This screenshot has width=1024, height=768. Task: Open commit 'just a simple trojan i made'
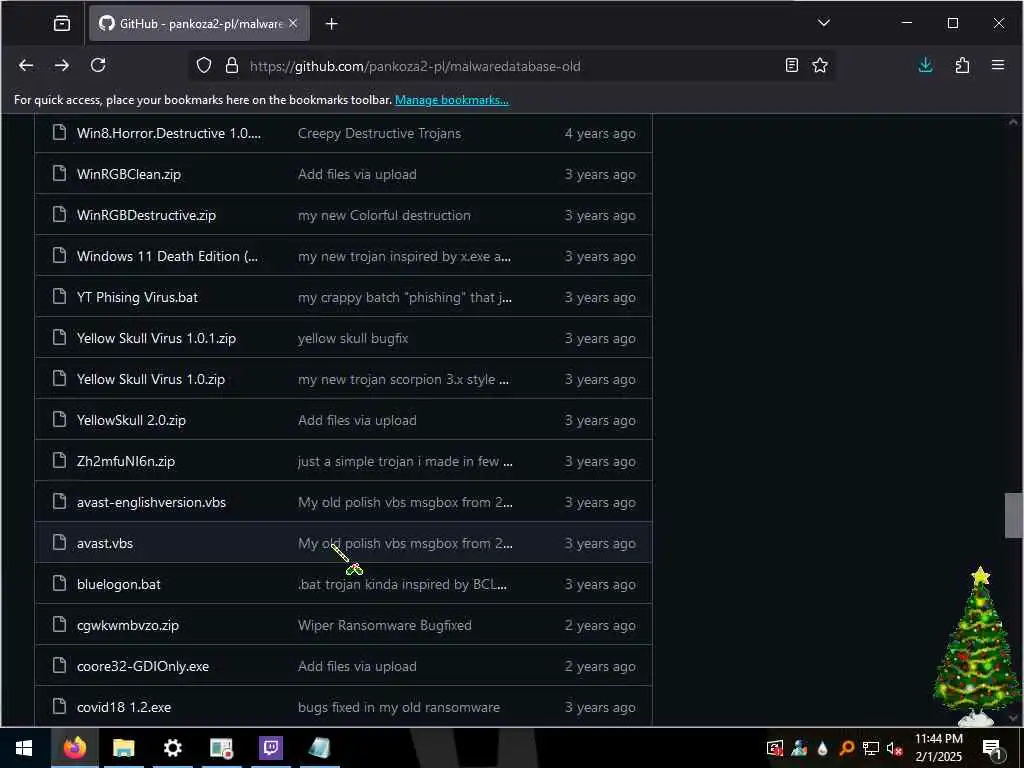click(405, 462)
